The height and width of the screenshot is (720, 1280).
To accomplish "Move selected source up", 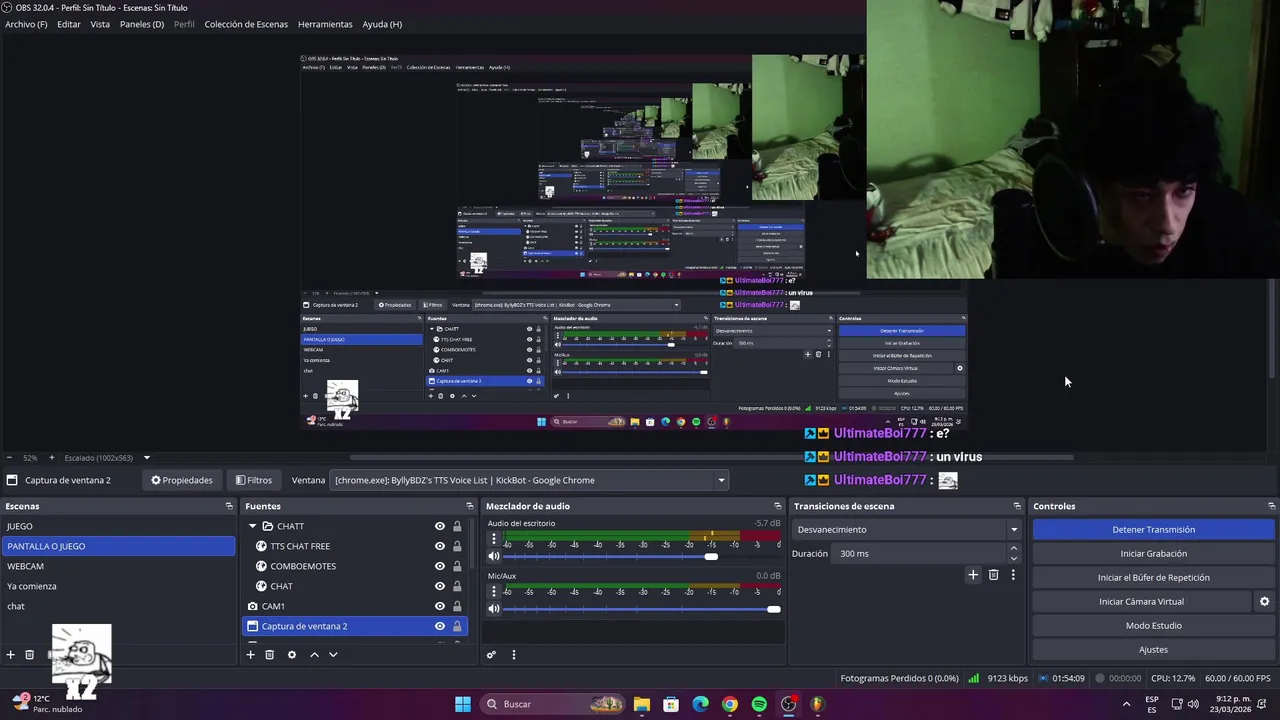I will pyautogui.click(x=314, y=655).
